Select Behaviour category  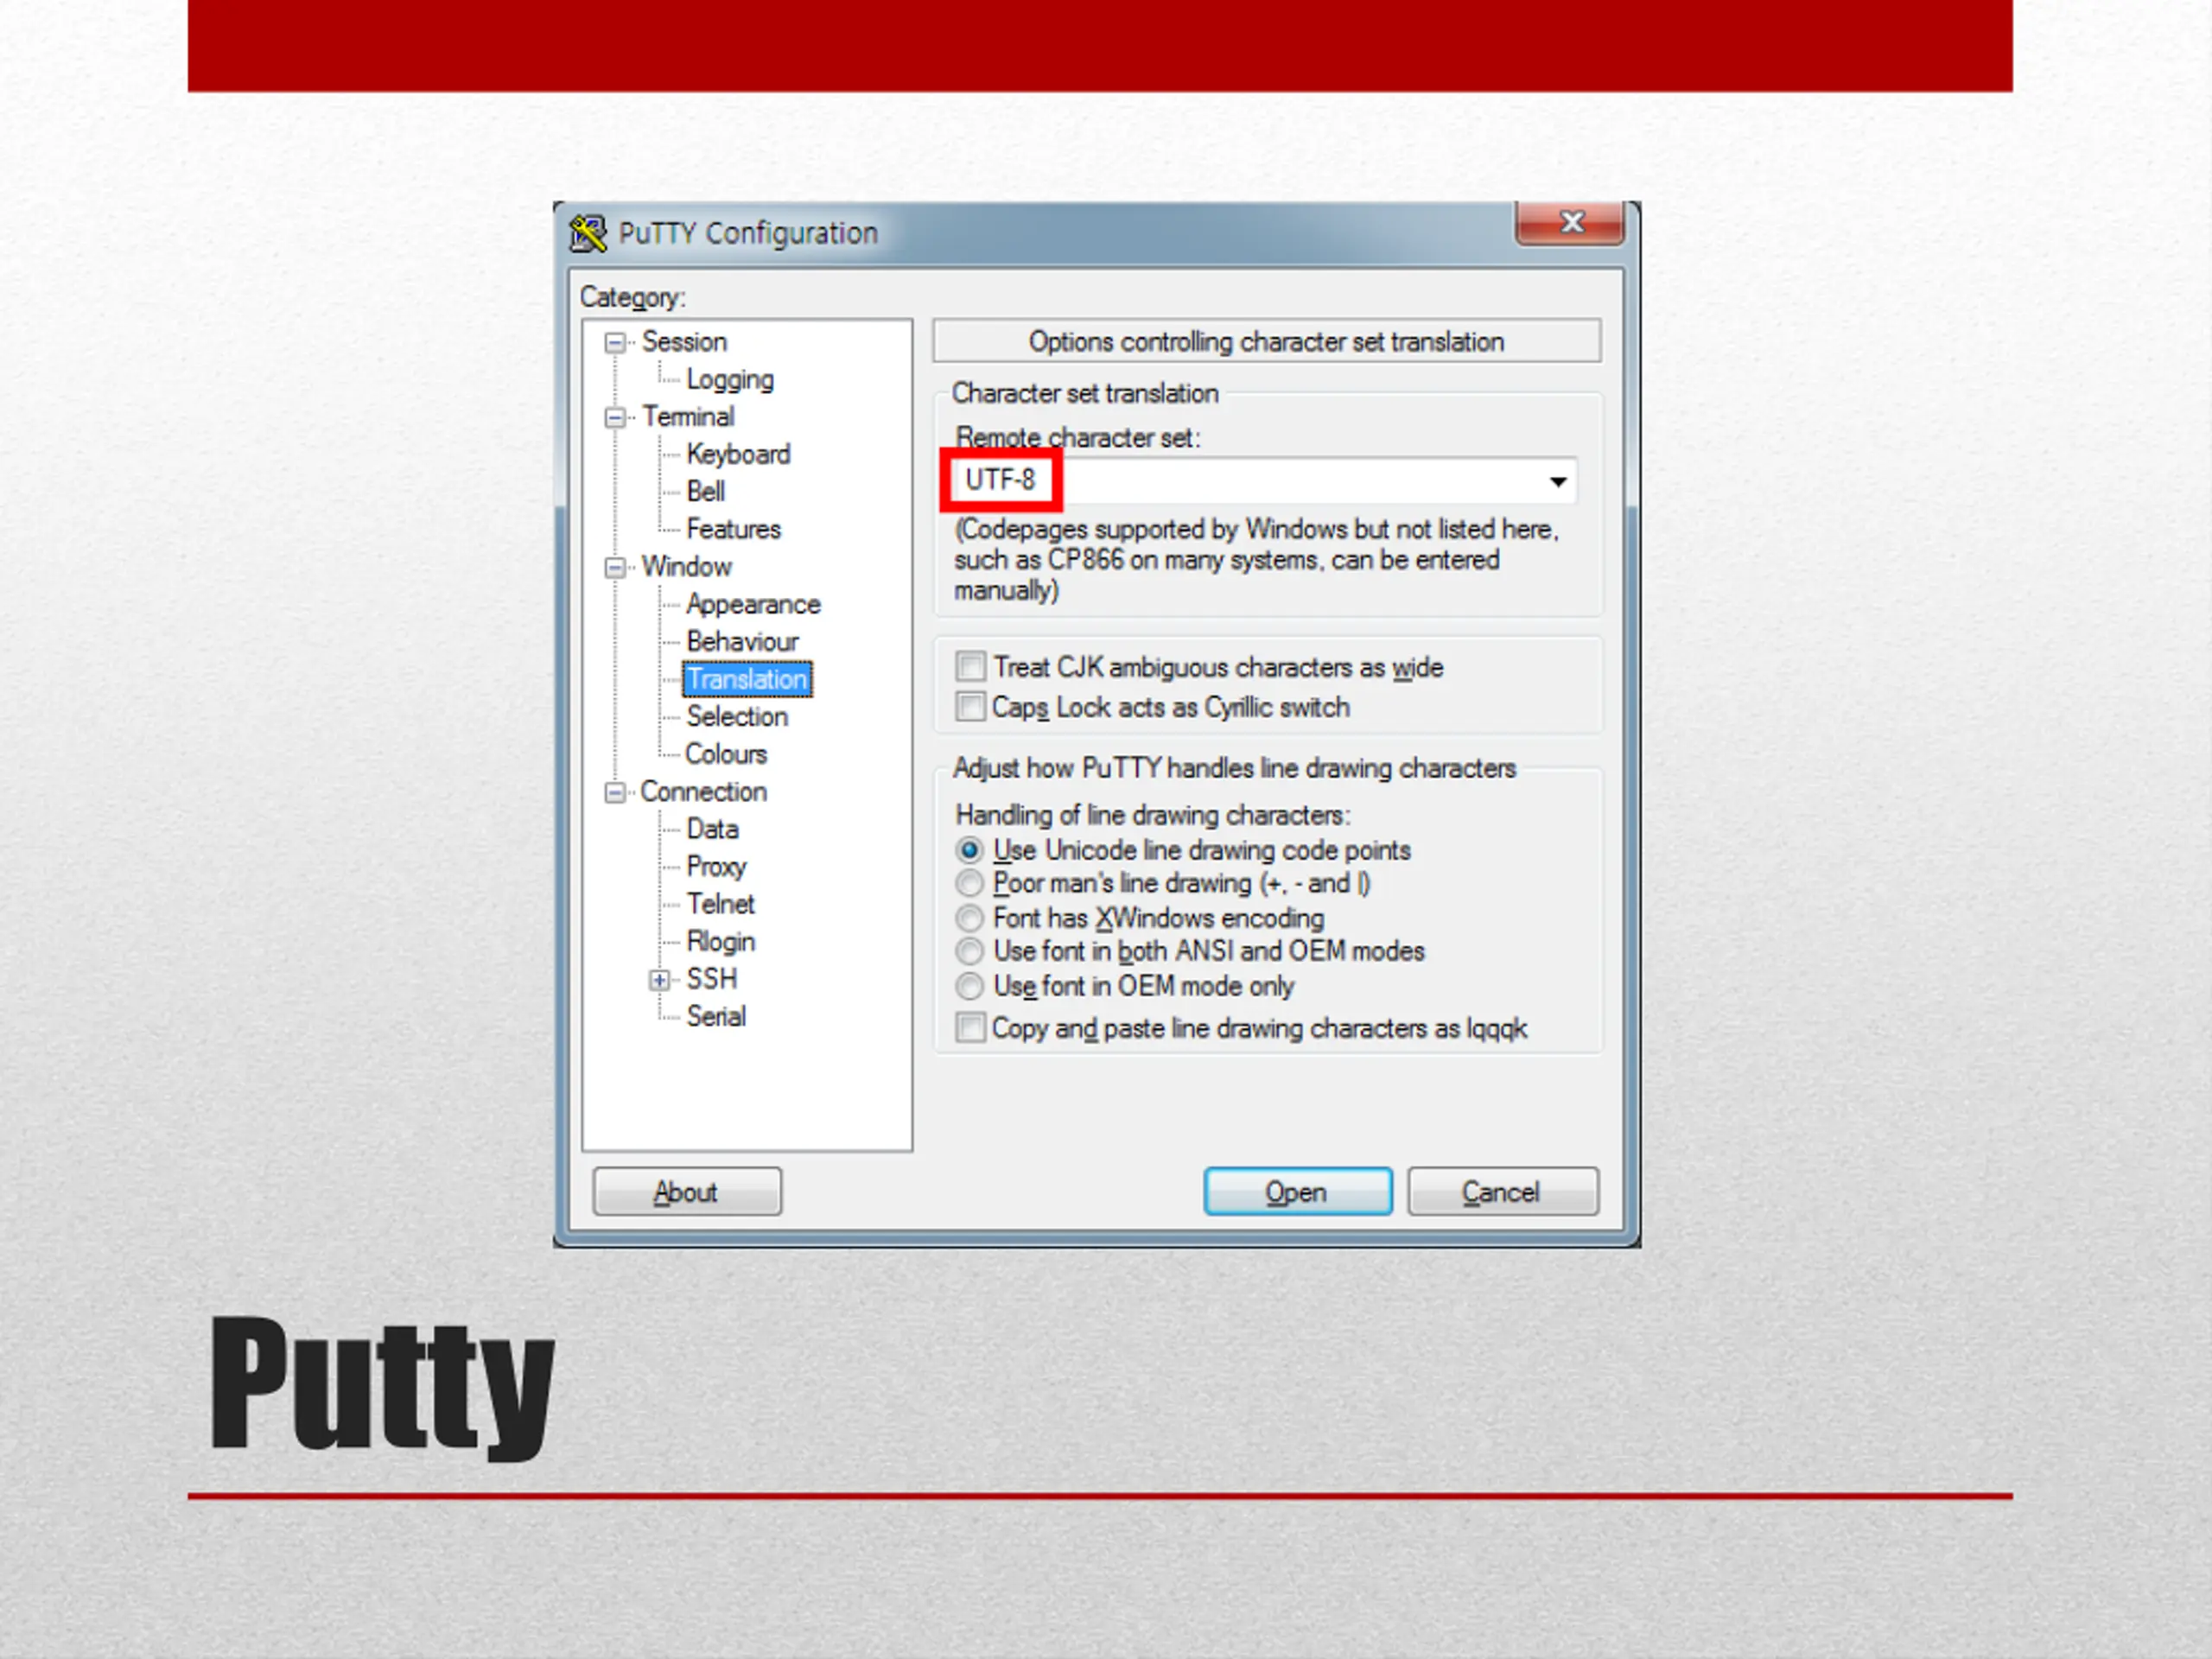(742, 642)
